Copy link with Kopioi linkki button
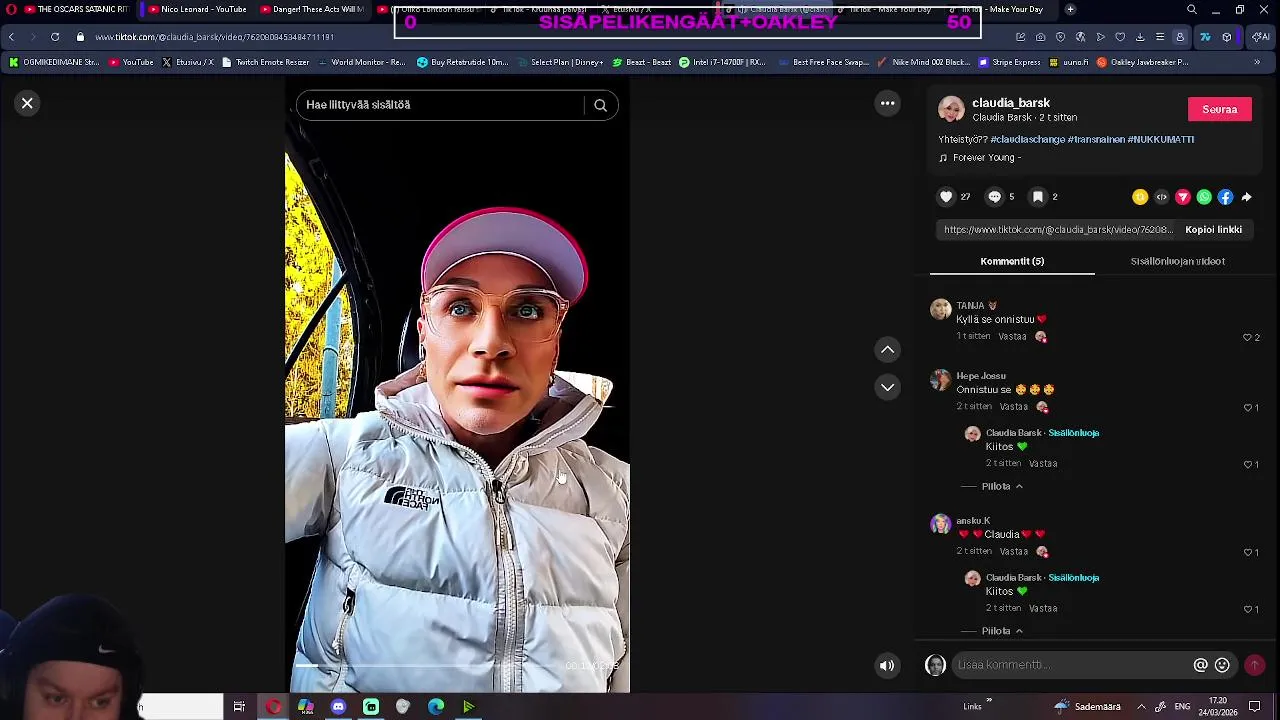 coord(1213,229)
